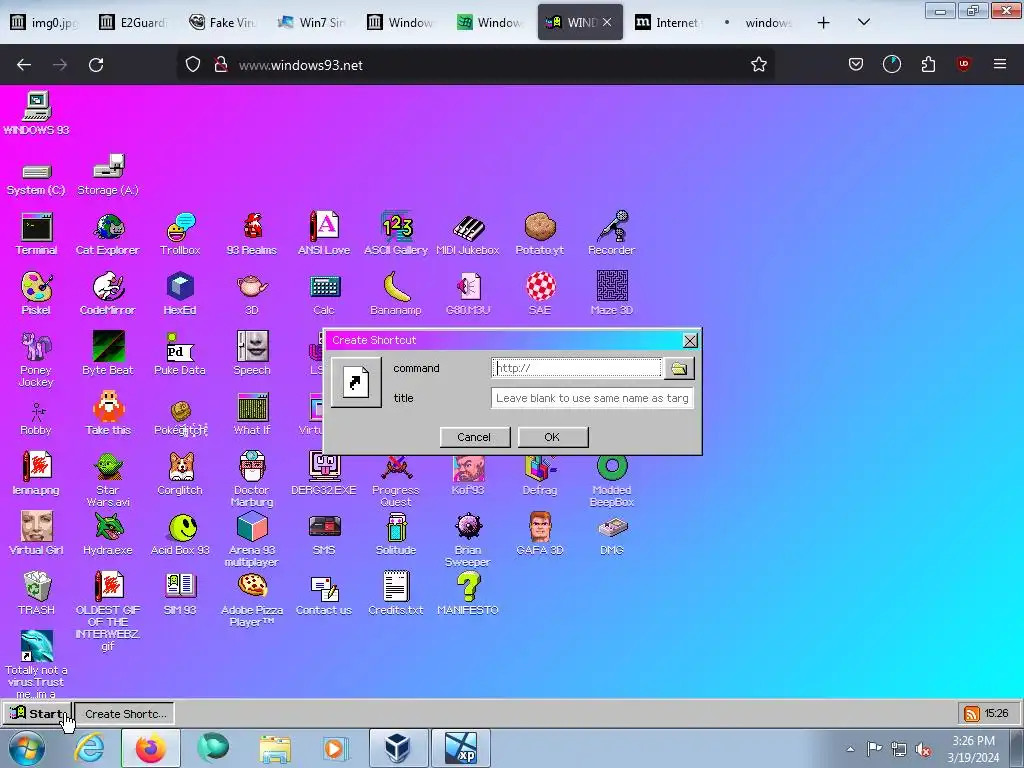Launch the Star Wars.avi Yoda icon
Viewport: 1024px width, 768px height.
pyautogui.click(x=108, y=479)
